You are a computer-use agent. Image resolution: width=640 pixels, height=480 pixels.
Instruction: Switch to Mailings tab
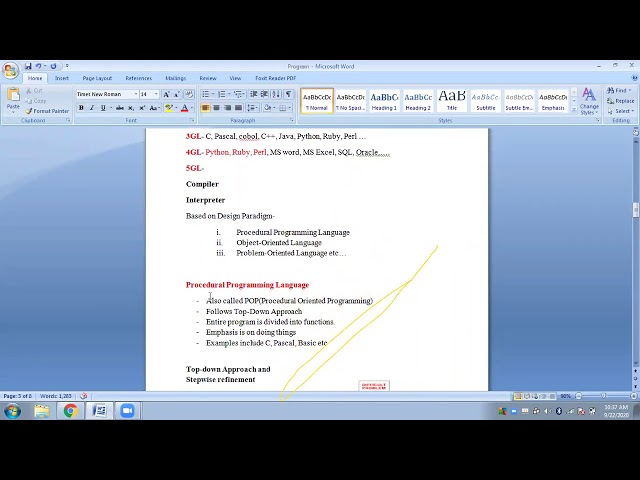176,78
